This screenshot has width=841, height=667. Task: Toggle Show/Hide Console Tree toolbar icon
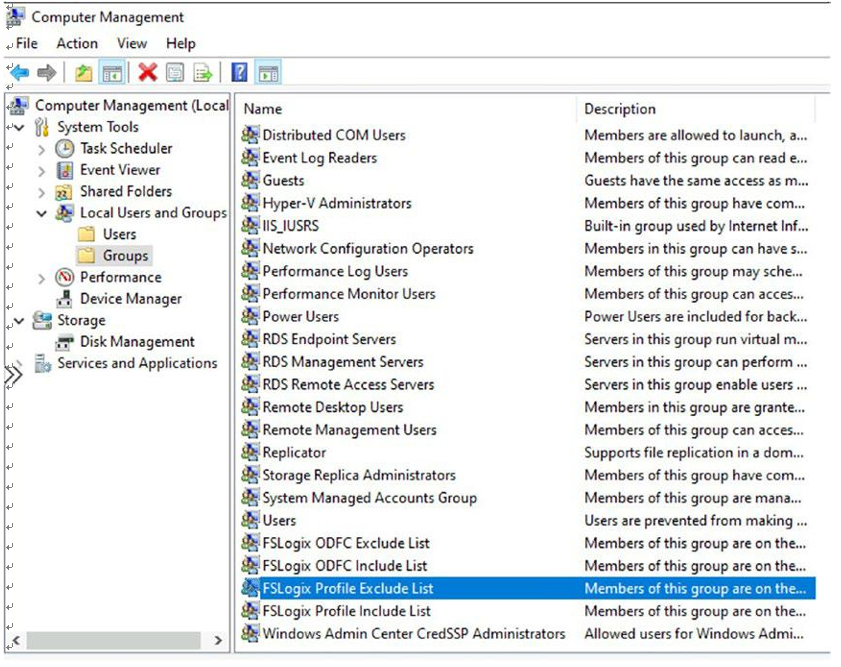coord(113,73)
